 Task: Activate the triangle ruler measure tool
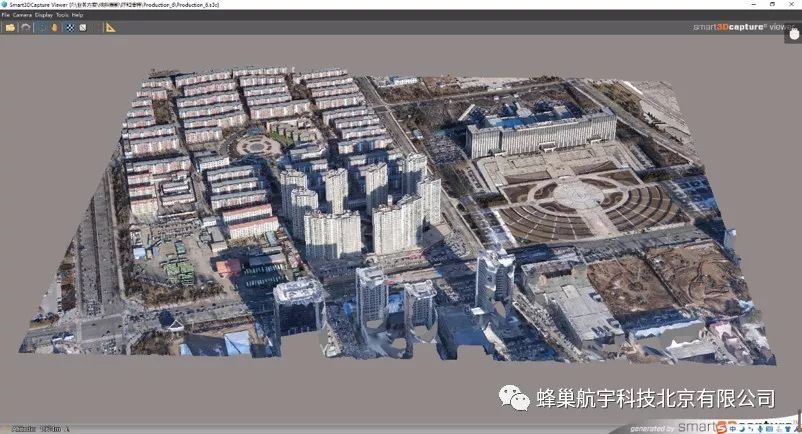click(x=110, y=27)
